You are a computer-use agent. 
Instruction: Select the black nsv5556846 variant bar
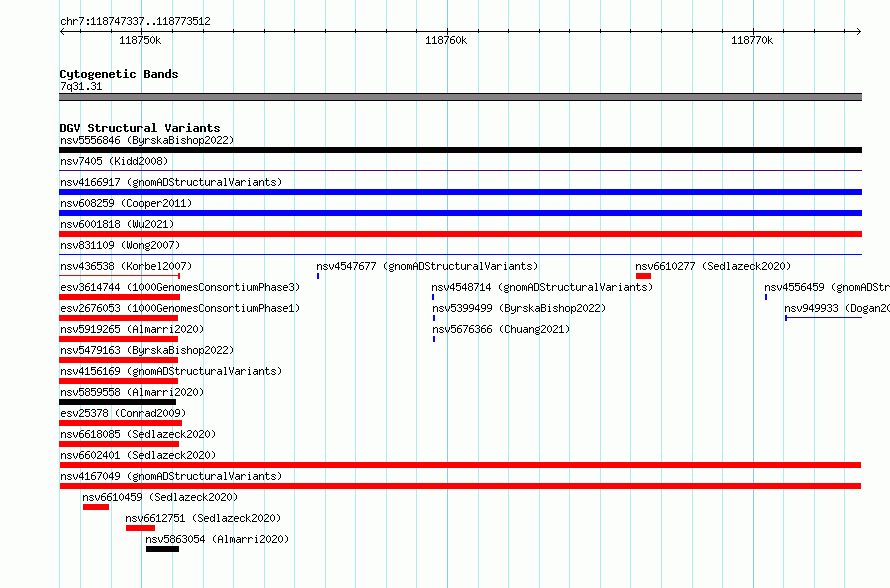tap(460, 150)
